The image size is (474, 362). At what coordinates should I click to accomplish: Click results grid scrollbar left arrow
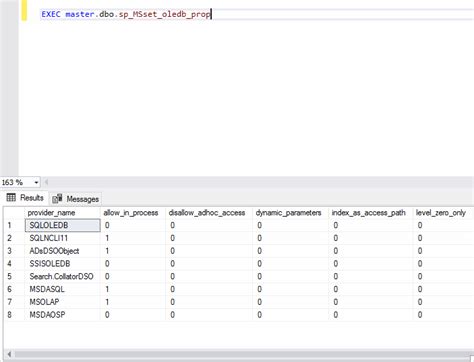(x=9, y=354)
